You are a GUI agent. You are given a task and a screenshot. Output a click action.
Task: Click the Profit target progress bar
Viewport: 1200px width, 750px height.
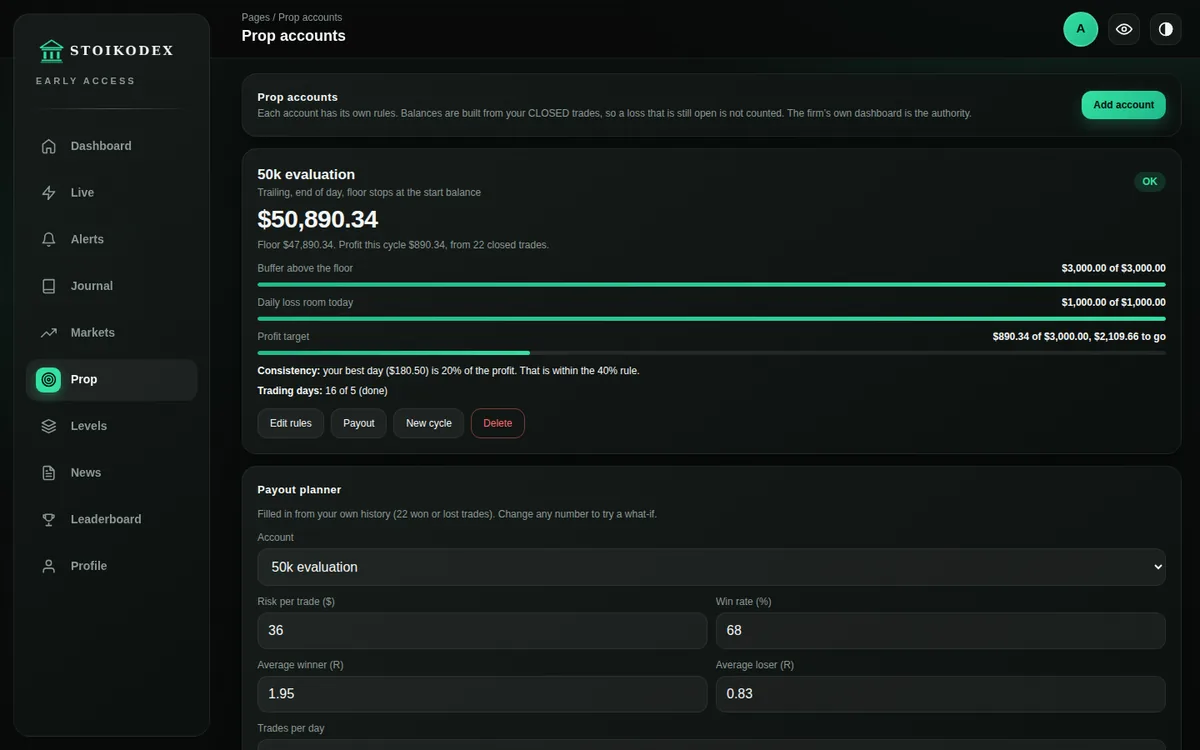coord(711,353)
